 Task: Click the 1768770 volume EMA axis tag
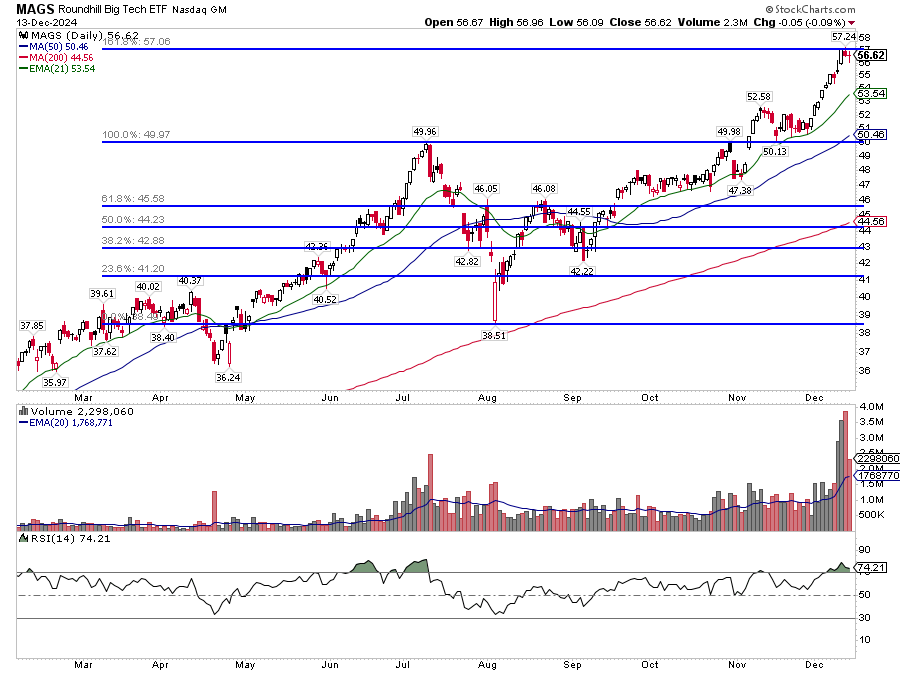877,476
